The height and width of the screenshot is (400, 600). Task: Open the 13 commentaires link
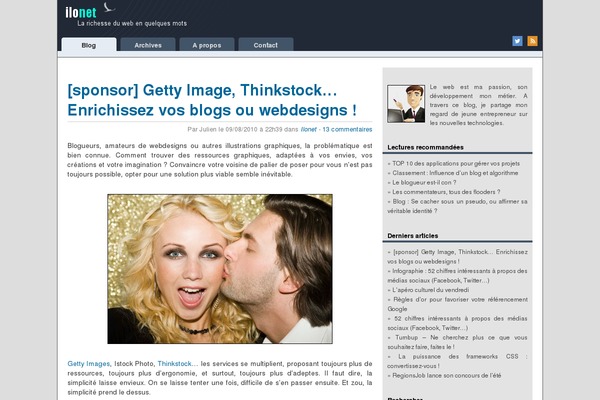(347, 129)
